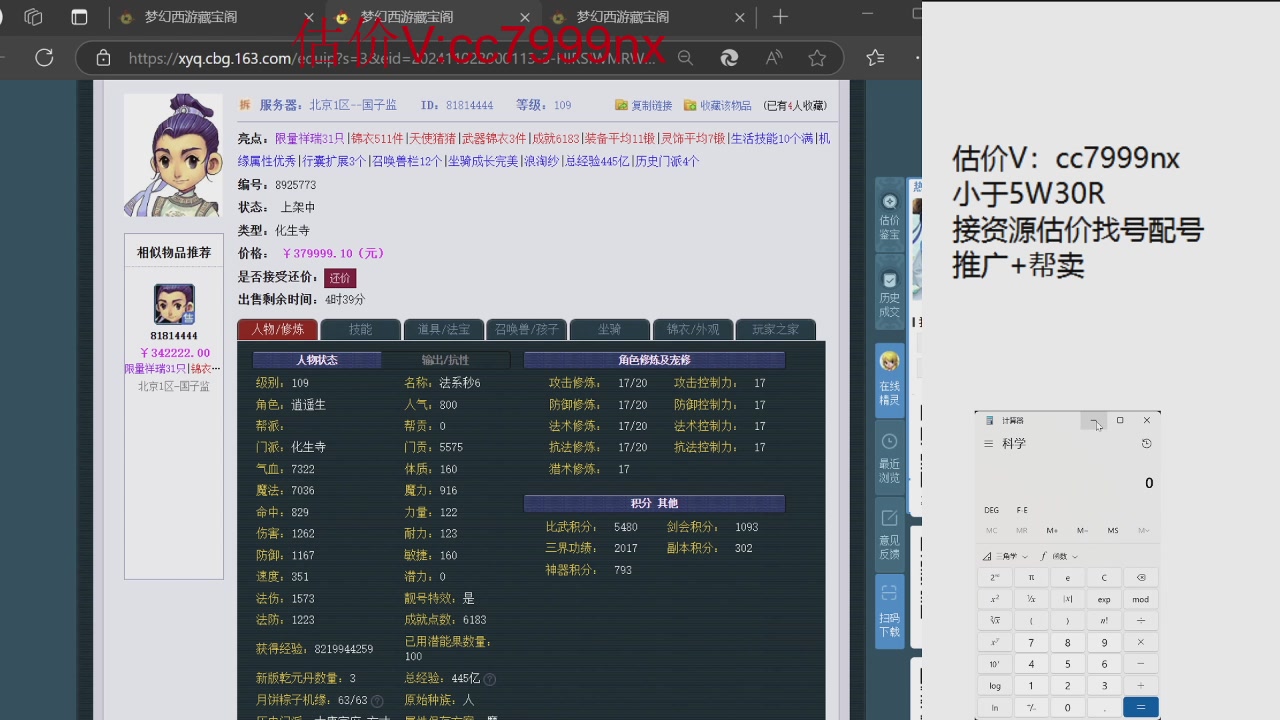Click the character portrait avatar

pos(173,155)
